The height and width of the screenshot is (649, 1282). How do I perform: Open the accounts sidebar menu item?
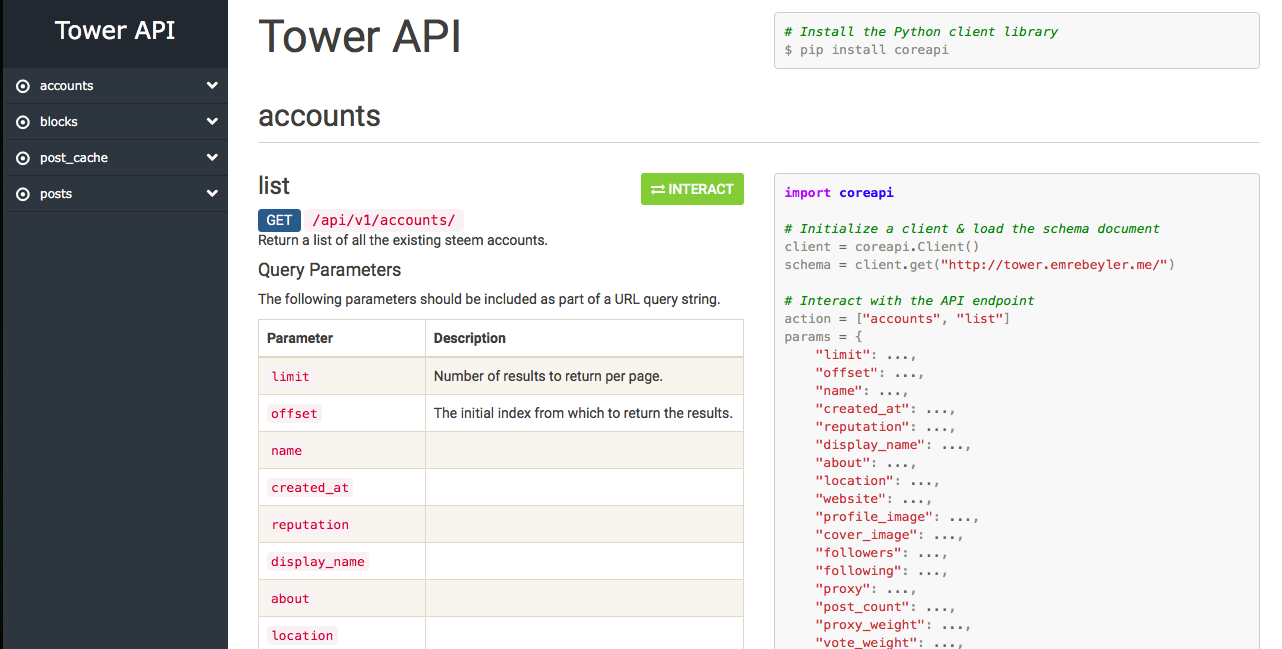[x=116, y=86]
